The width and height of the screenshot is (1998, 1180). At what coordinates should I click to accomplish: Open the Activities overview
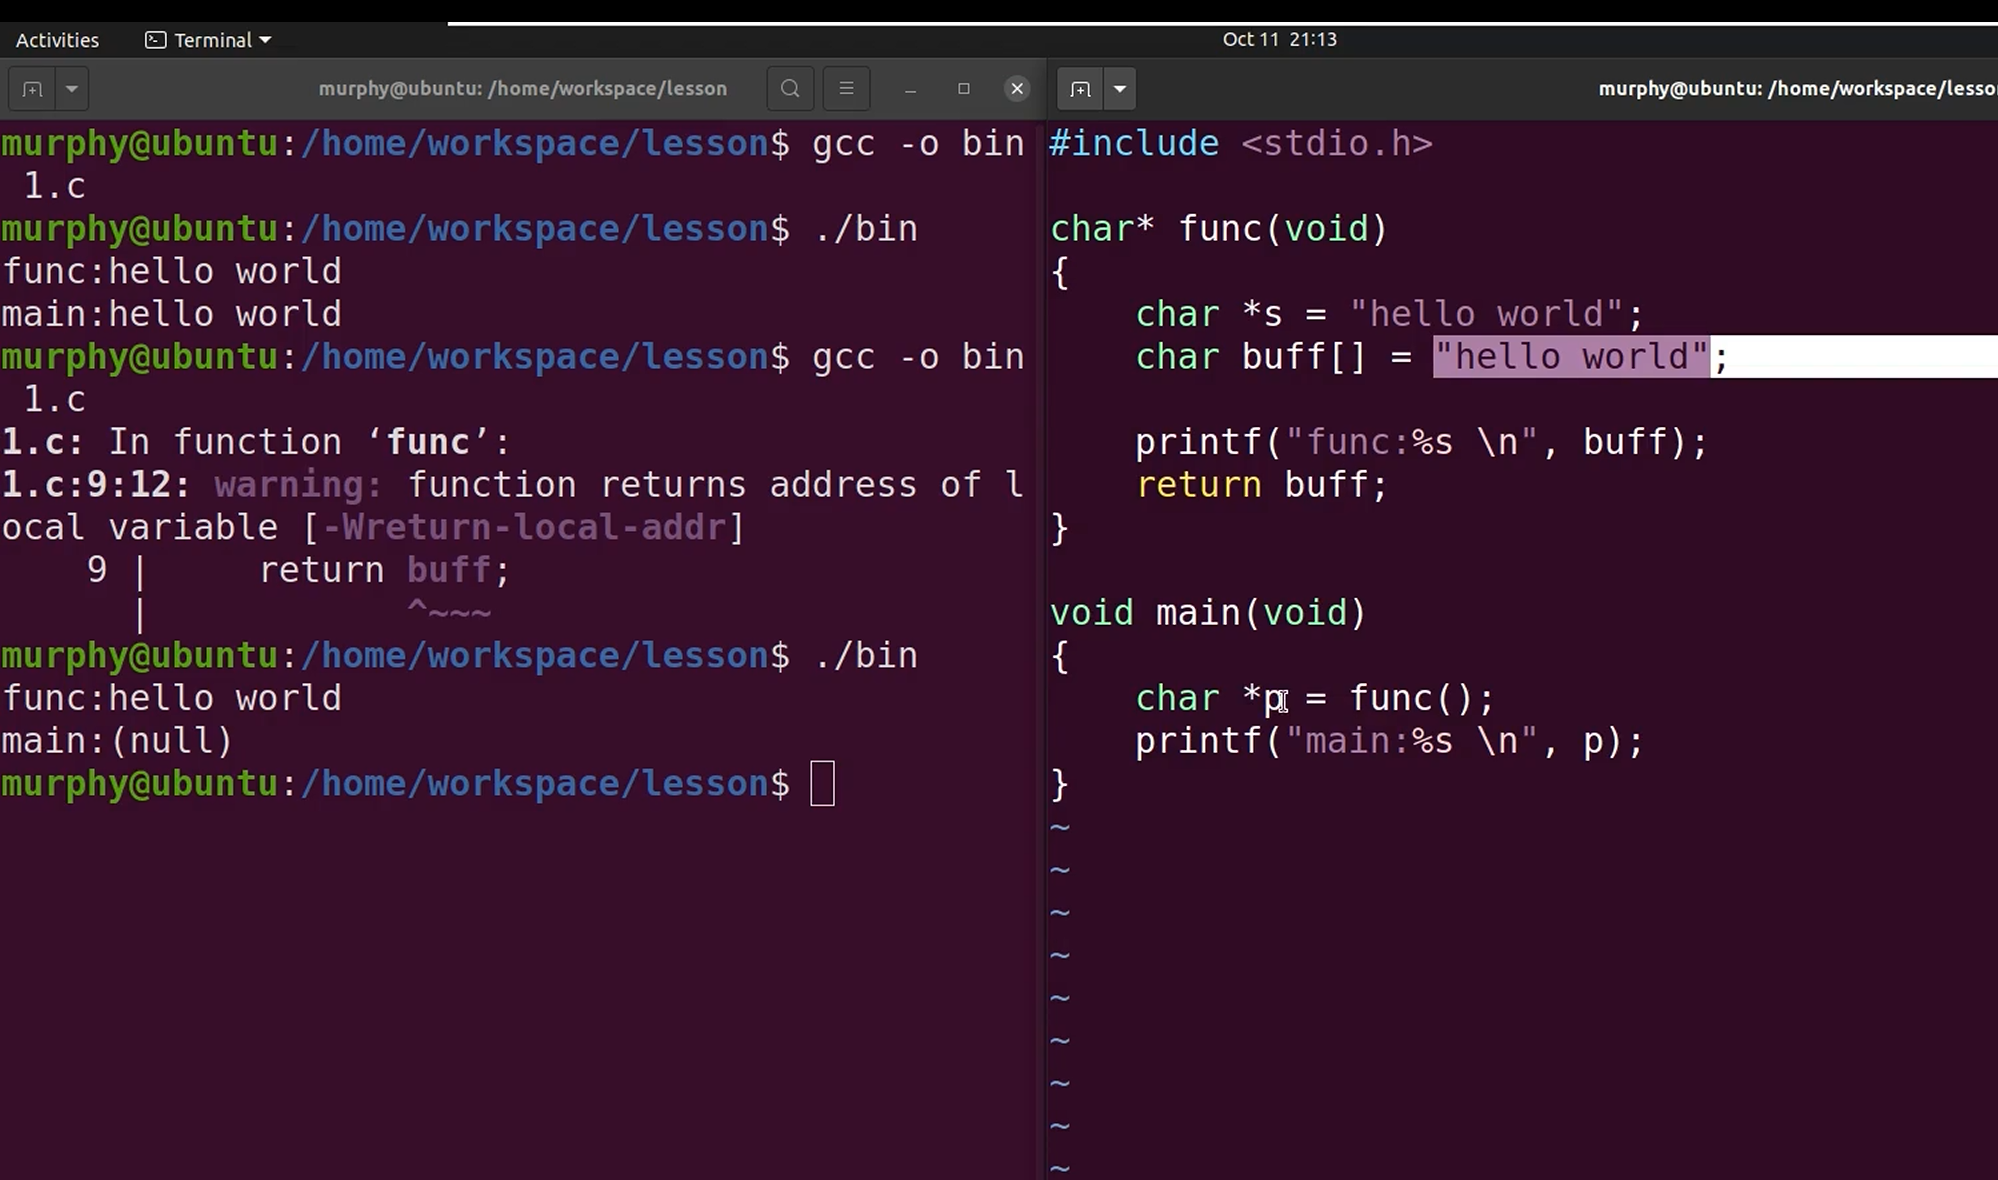click(57, 40)
